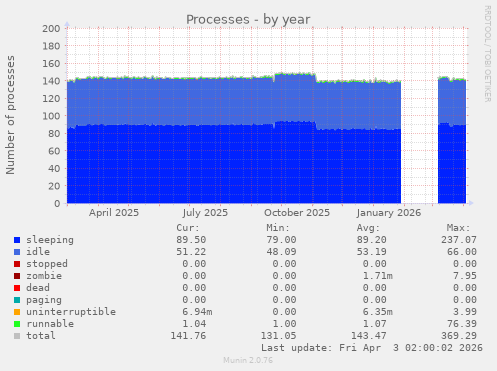The image size is (497, 371).
Task: Select the 'paging' legend label
Action: (x=44, y=300)
